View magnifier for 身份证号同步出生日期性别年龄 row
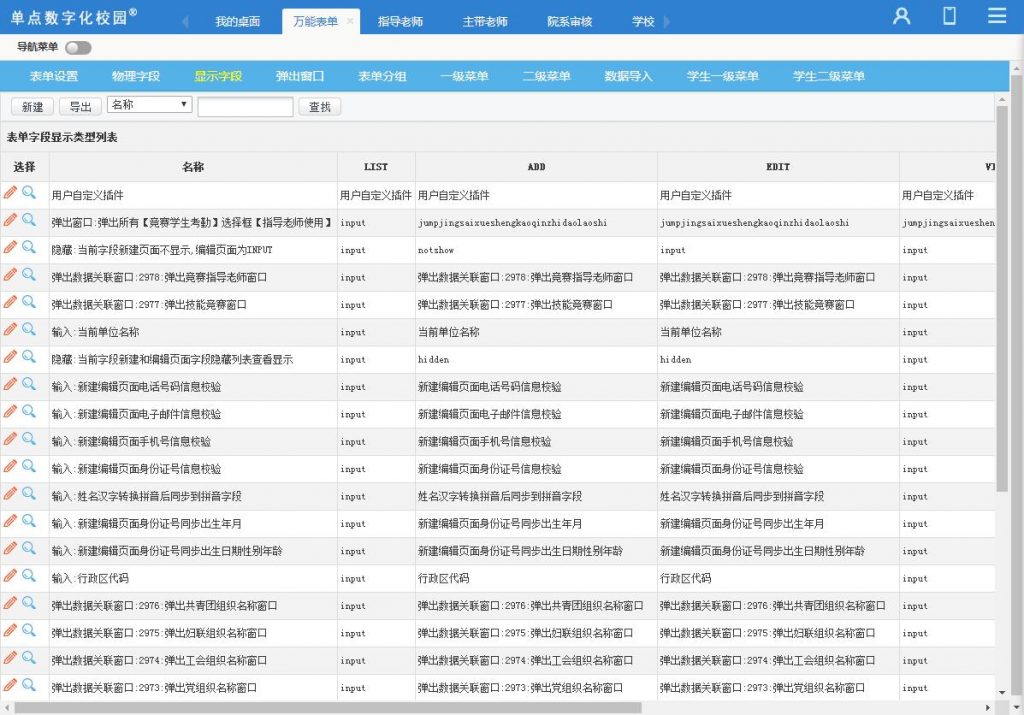 coord(29,548)
